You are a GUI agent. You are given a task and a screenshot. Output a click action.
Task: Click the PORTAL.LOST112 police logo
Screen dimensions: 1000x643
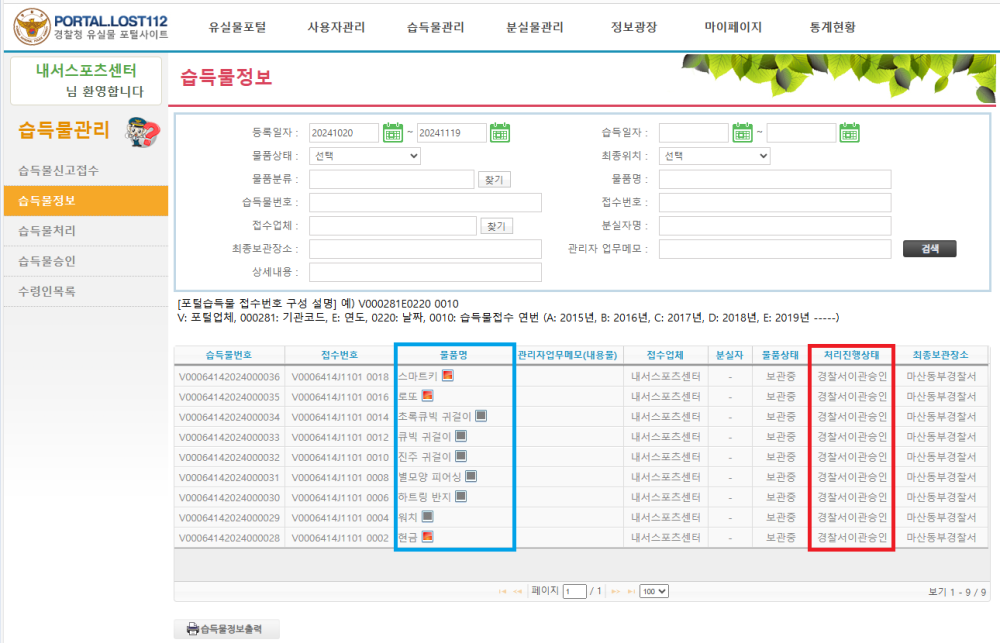pyautogui.click(x=32, y=27)
